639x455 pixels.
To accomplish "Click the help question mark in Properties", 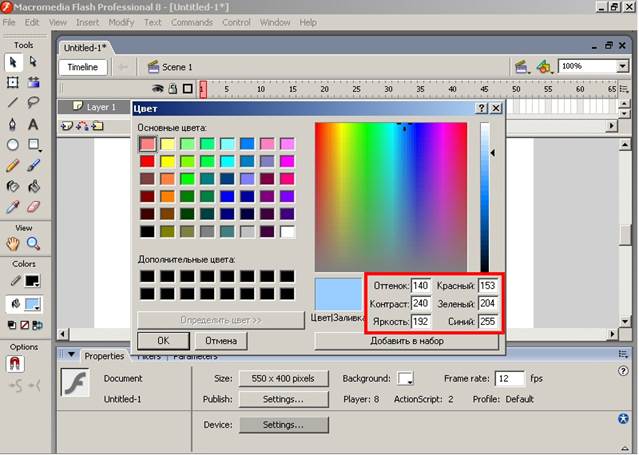I will click(623, 371).
